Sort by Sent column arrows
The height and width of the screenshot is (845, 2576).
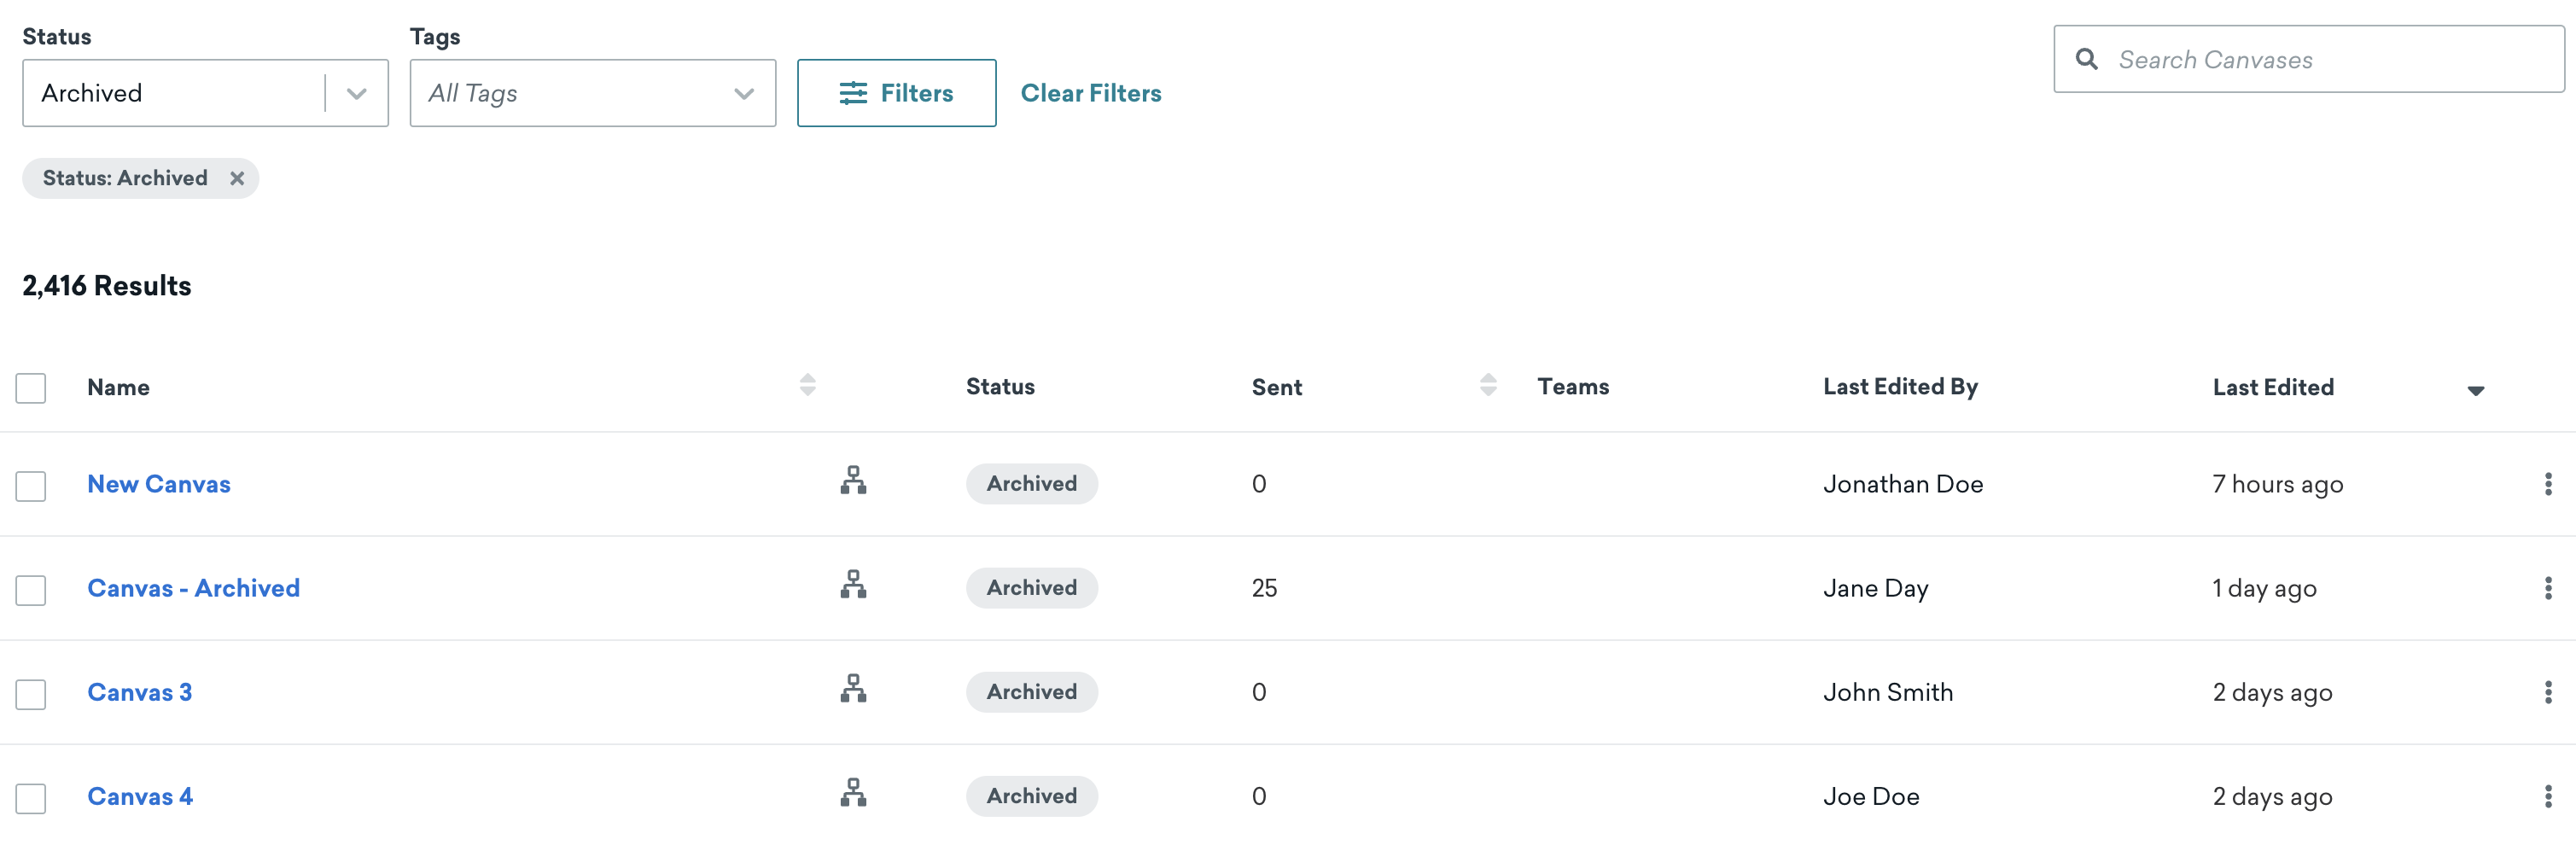(1488, 385)
